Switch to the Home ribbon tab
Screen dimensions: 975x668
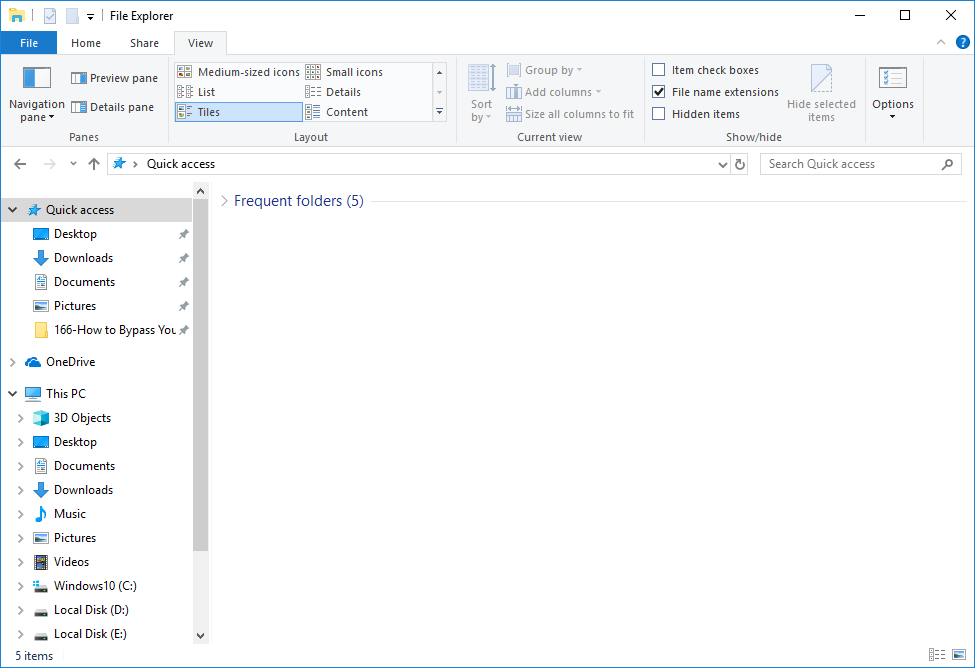tap(86, 43)
